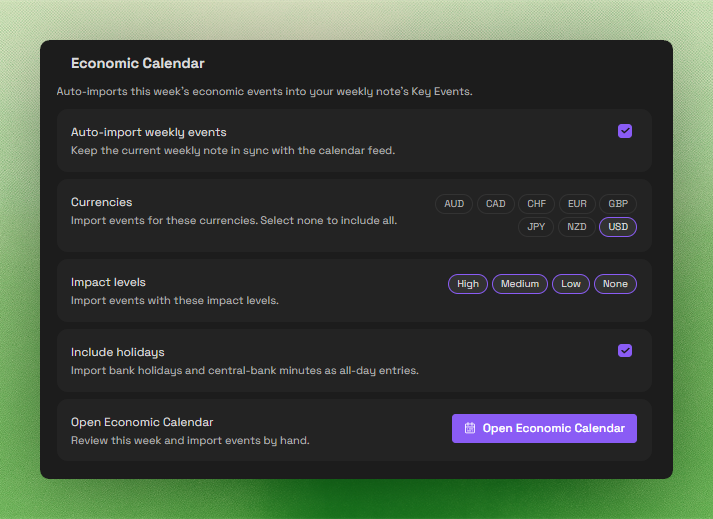Disable the Include holidays checkbox
The height and width of the screenshot is (519, 713).
(625, 351)
